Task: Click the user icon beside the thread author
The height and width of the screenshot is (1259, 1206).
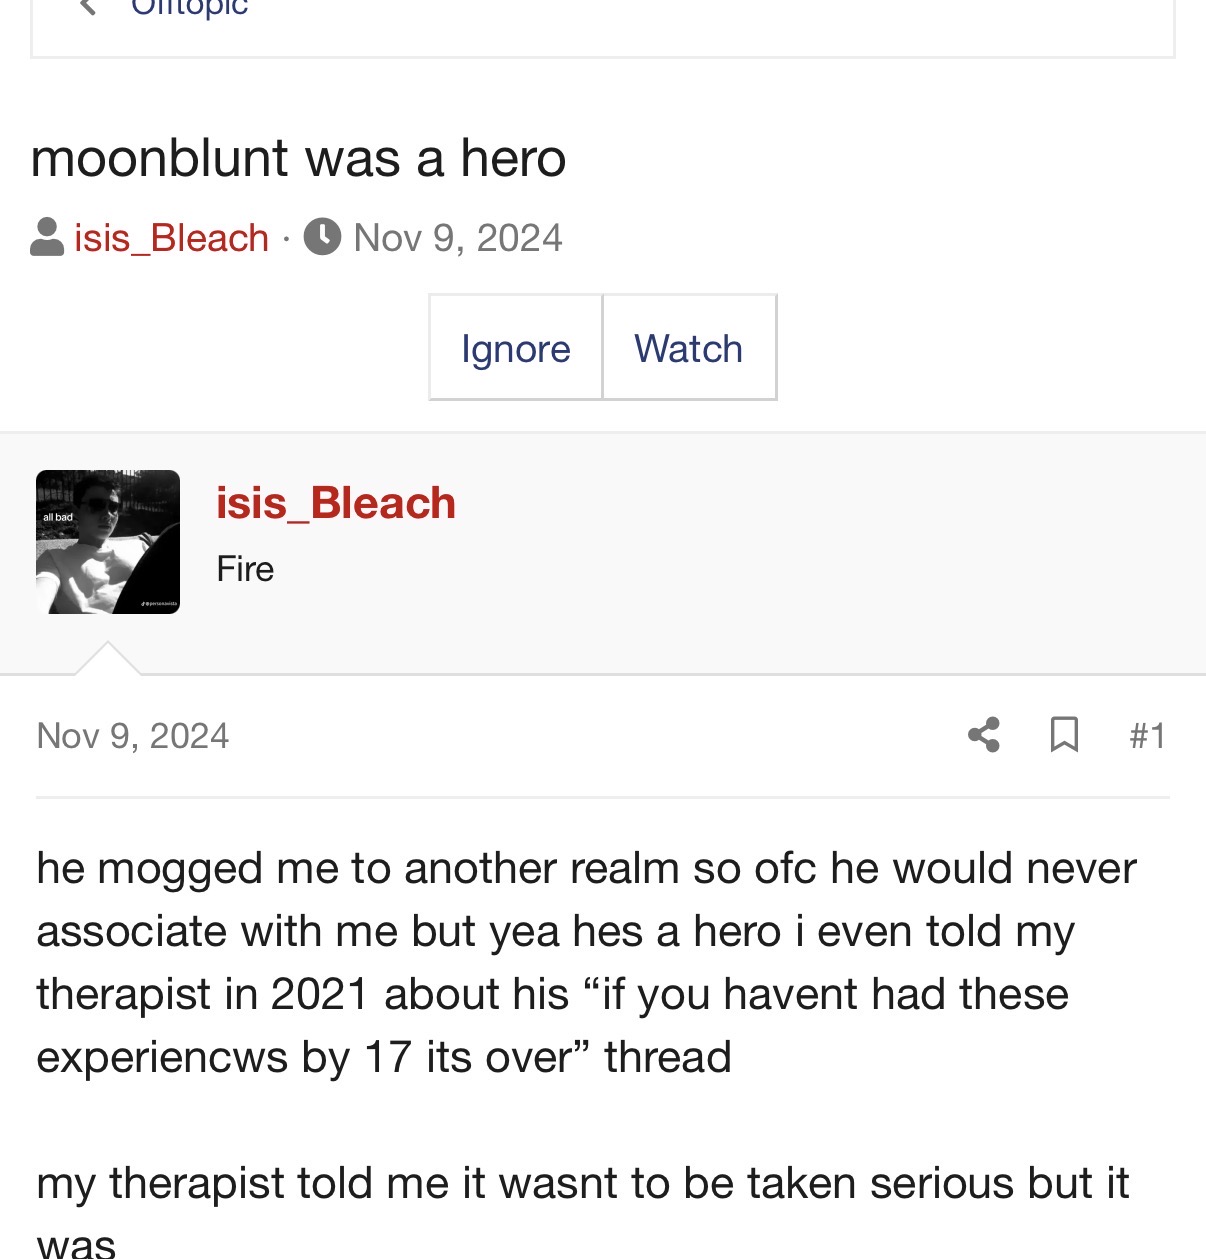Action: 47,238
